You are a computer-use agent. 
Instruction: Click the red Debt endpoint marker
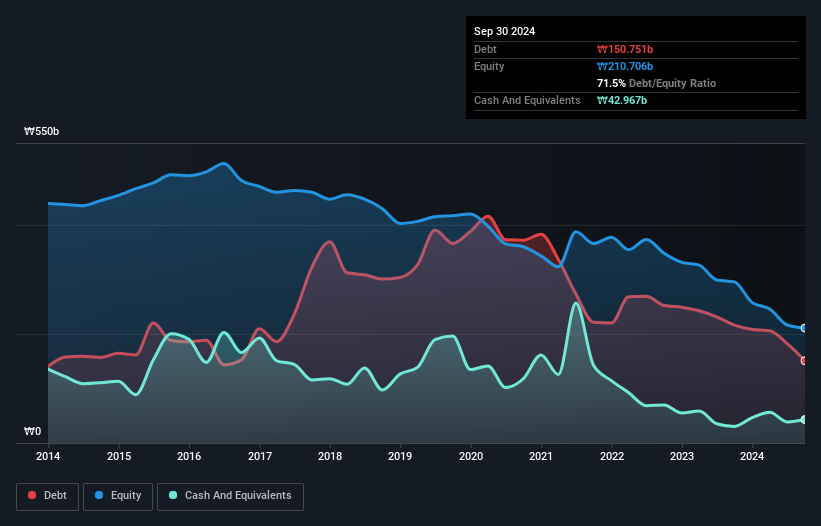[x=804, y=361]
